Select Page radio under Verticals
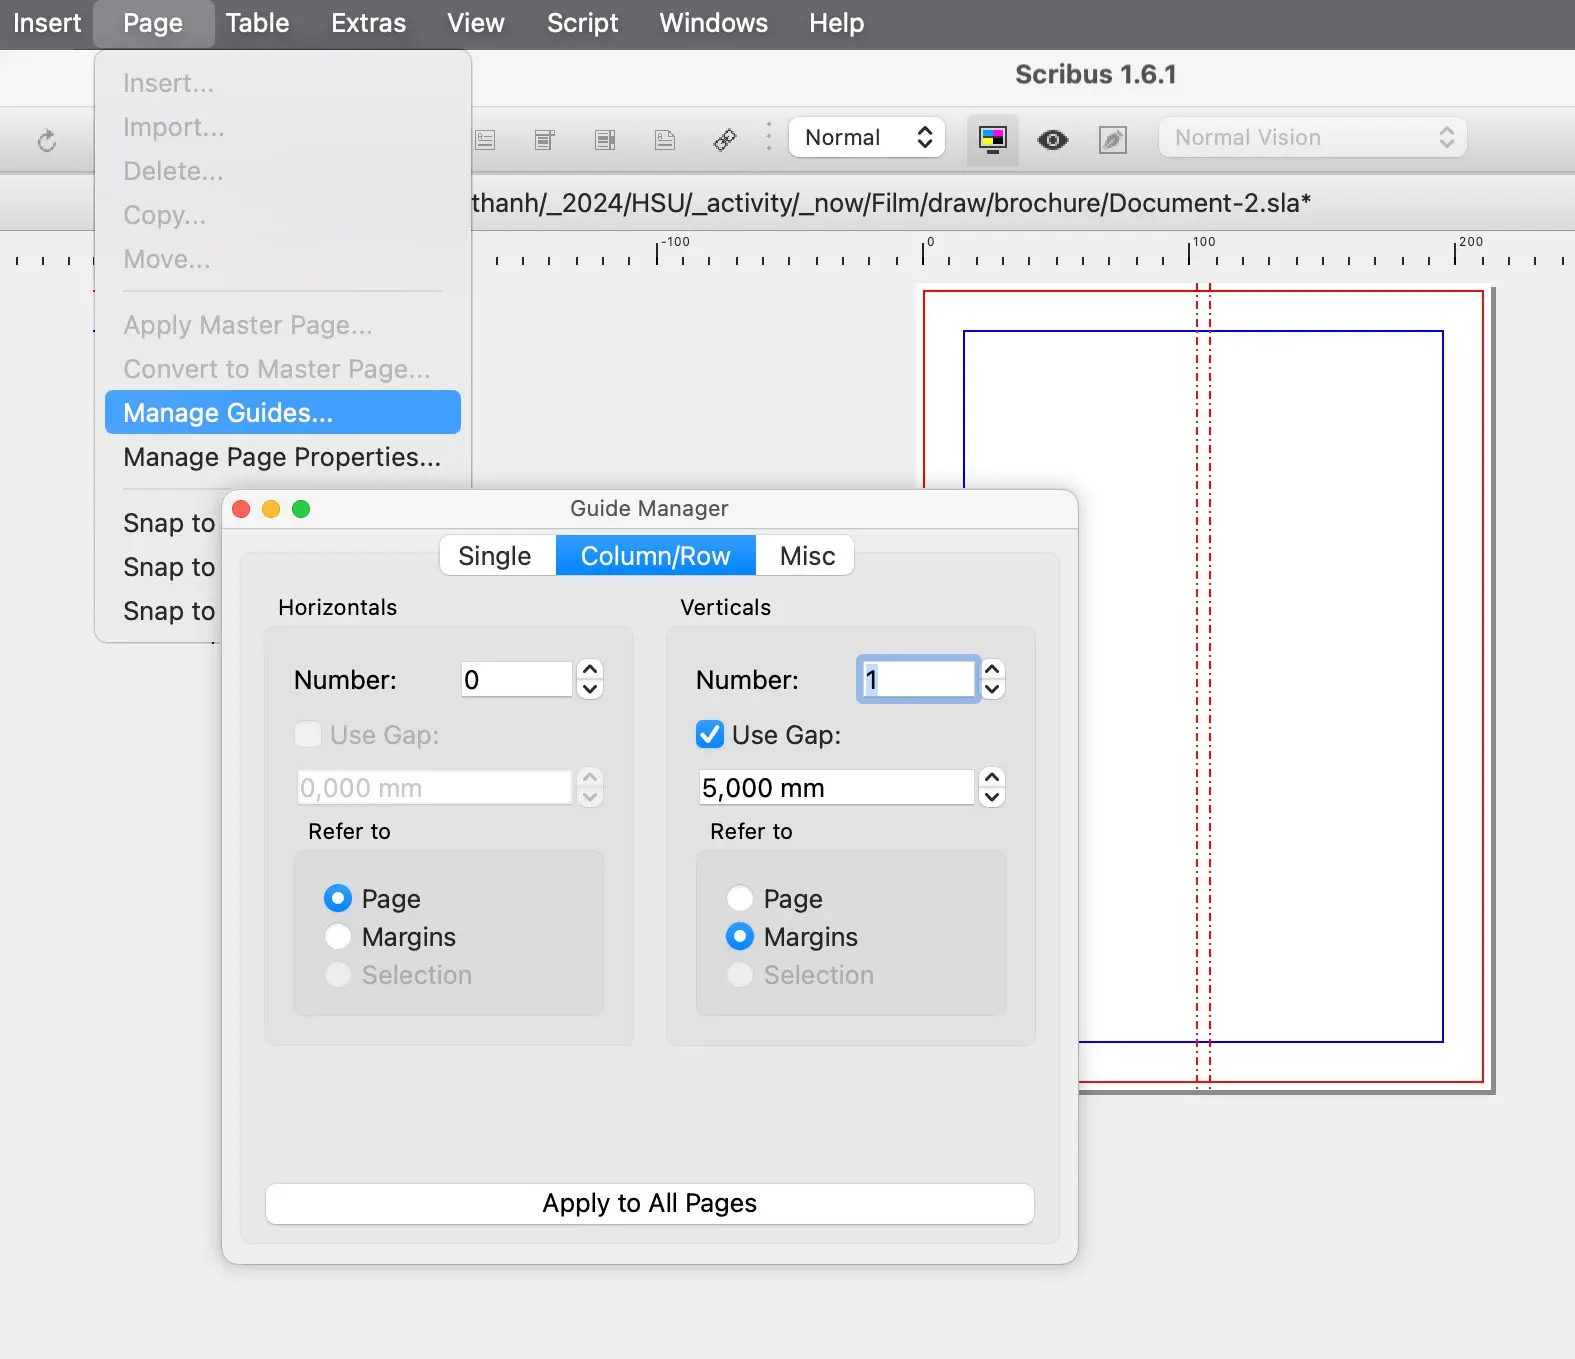The width and height of the screenshot is (1575, 1359). [x=740, y=899]
